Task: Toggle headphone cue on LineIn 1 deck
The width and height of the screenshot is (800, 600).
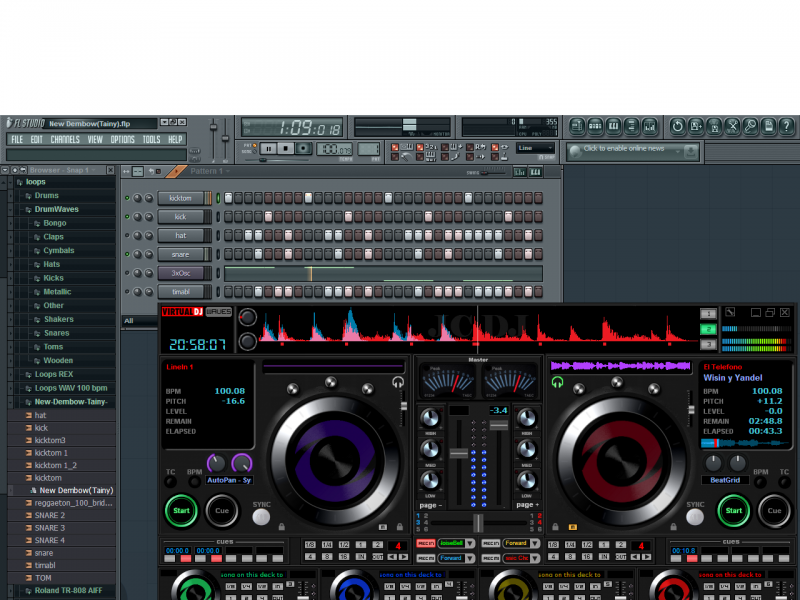Action: tap(398, 382)
